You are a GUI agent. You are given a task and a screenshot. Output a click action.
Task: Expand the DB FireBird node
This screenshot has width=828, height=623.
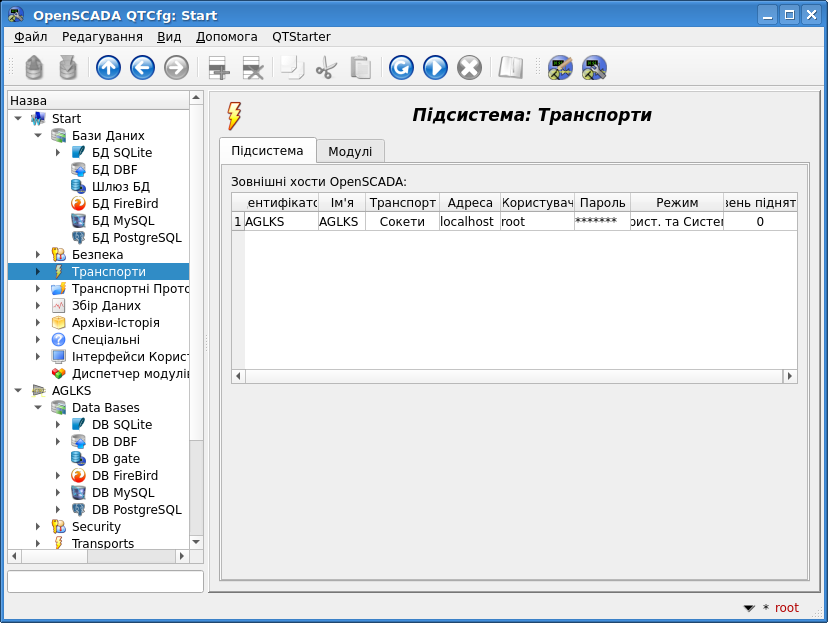[58, 475]
